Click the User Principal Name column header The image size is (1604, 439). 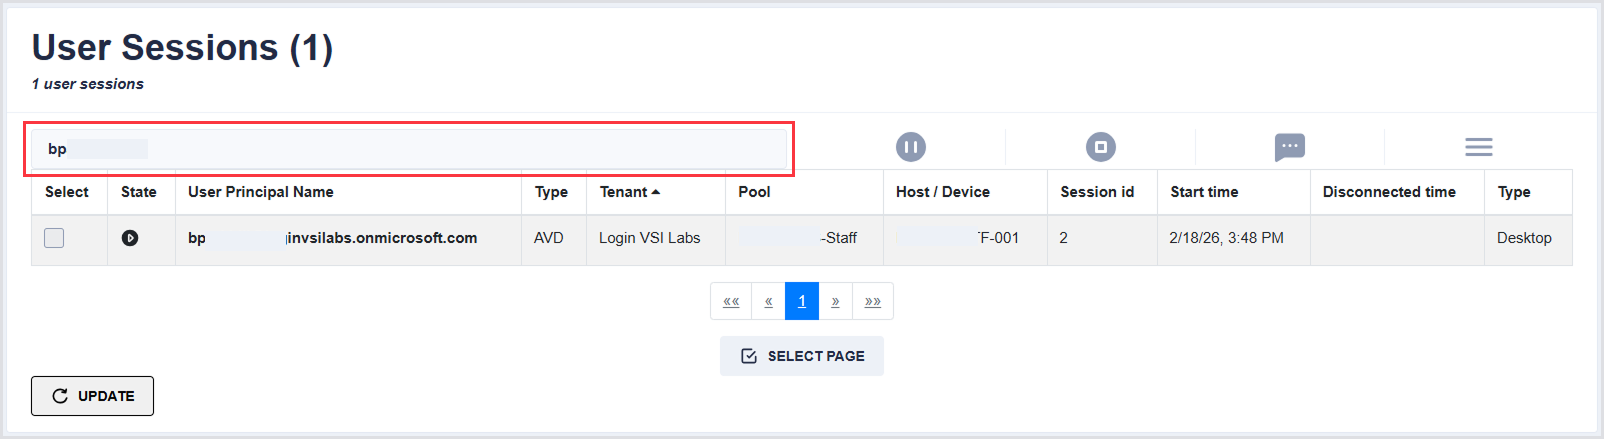click(x=261, y=192)
